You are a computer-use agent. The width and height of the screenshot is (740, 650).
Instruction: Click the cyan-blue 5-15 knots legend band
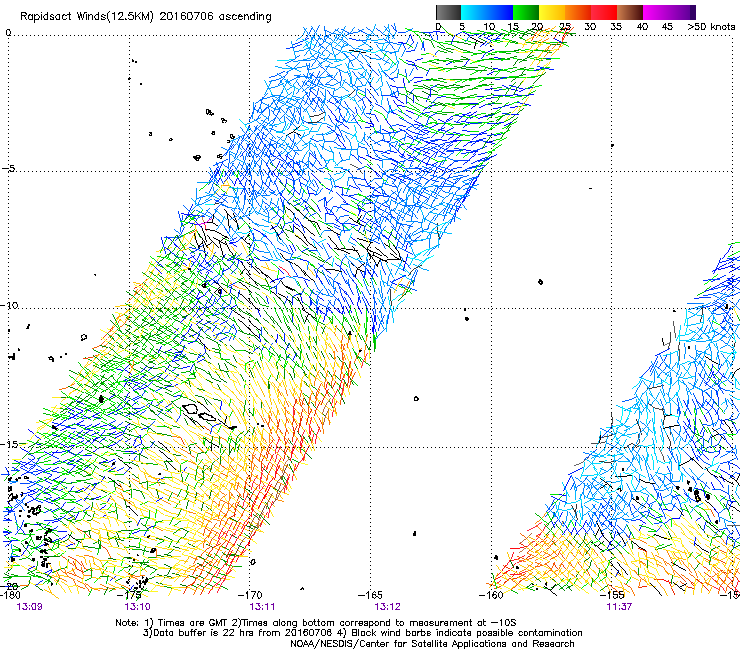click(x=487, y=12)
